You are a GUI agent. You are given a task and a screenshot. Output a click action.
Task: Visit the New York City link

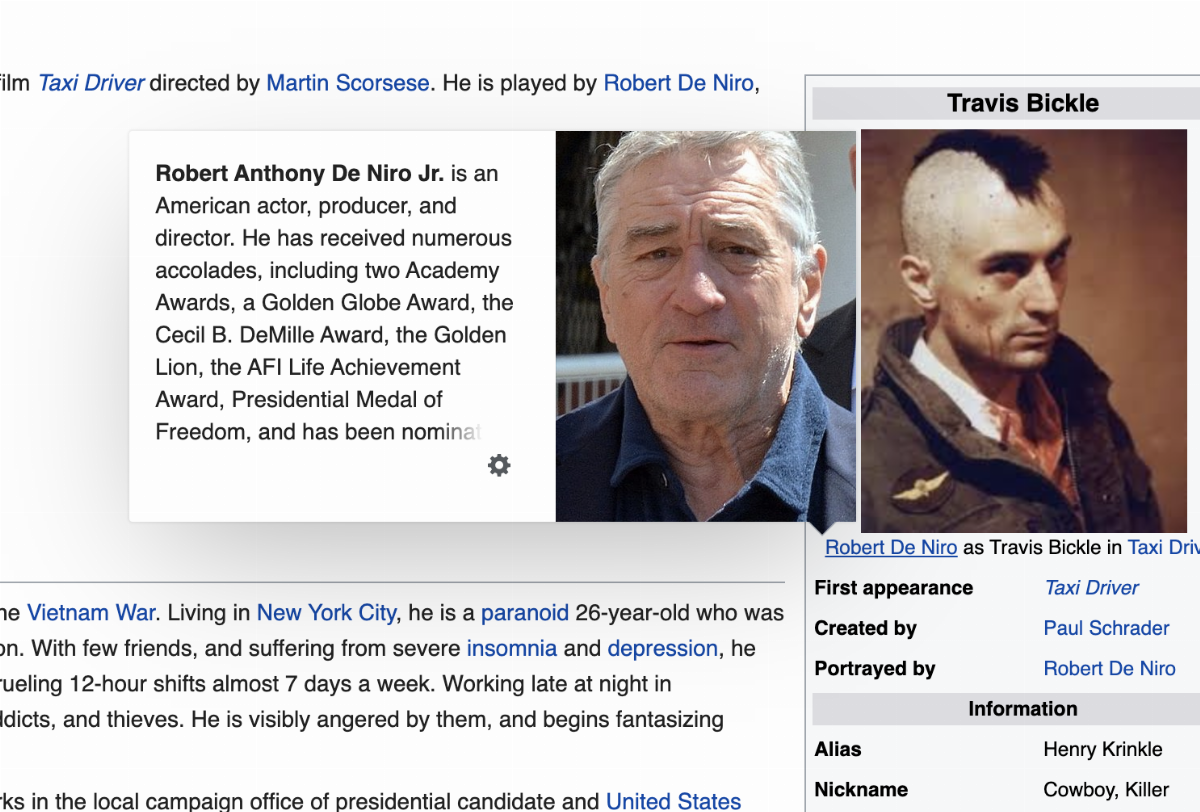tap(326, 612)
